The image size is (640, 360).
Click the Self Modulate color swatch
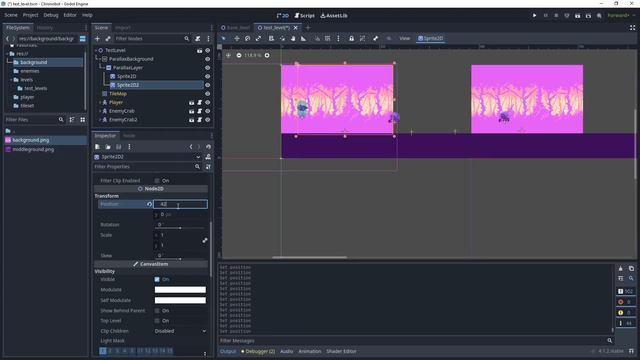pos(180,300)
